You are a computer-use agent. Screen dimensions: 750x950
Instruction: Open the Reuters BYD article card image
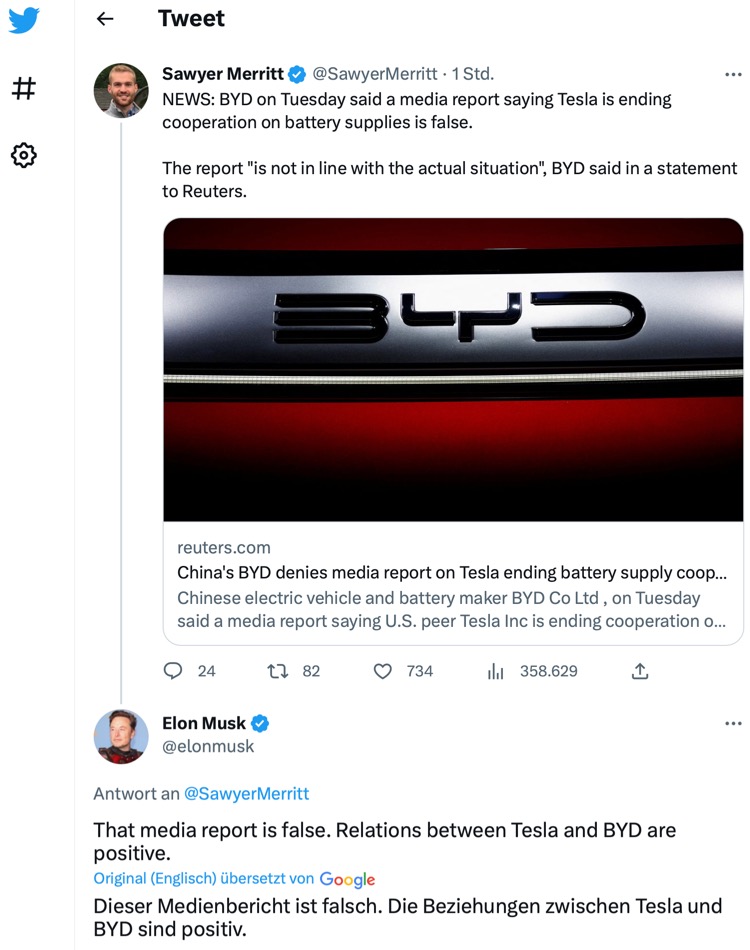tap(453, 370)
